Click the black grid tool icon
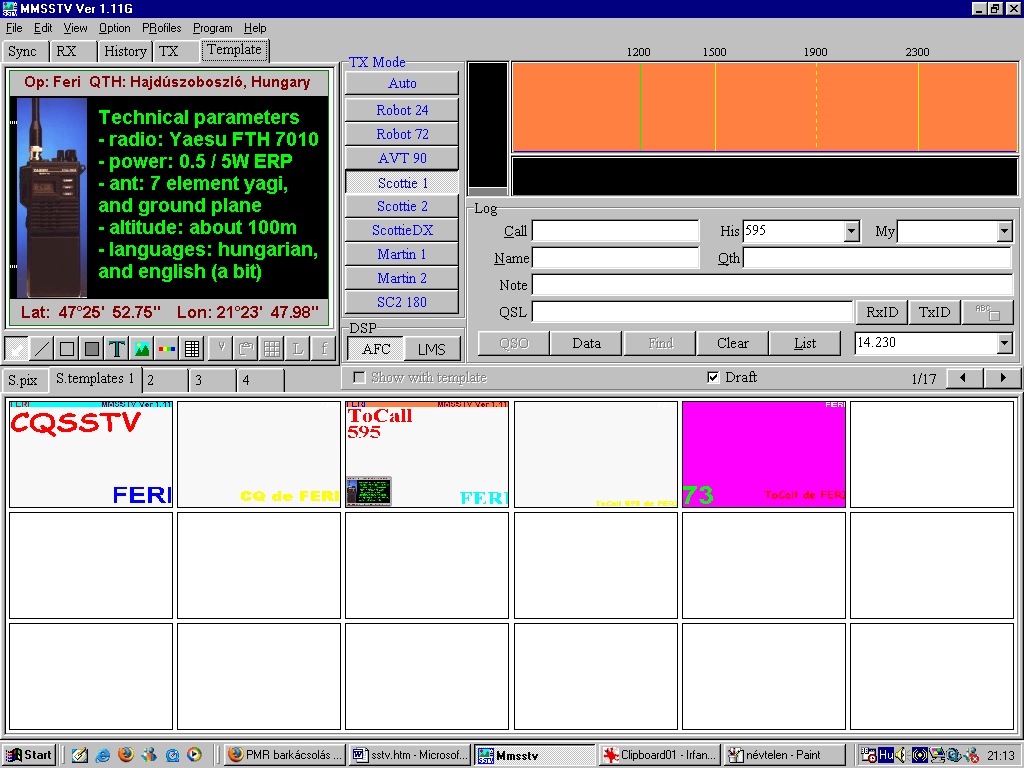The height and width of the screenshot is (768, 1024). 192,349
